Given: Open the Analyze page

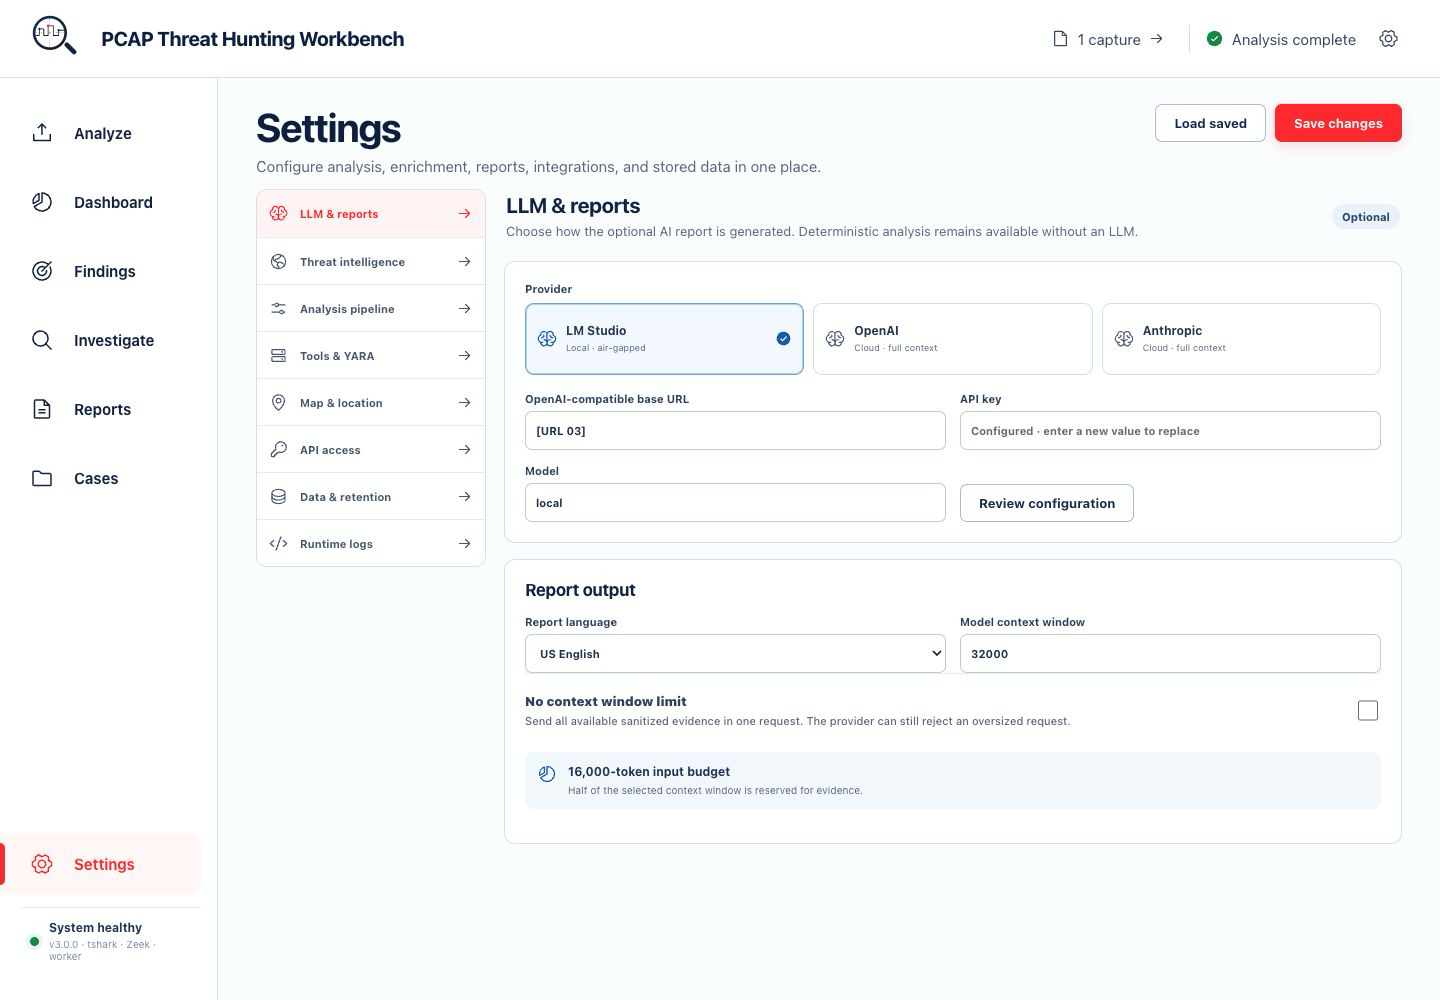Looking at the screenshot, I should point(101,133).
